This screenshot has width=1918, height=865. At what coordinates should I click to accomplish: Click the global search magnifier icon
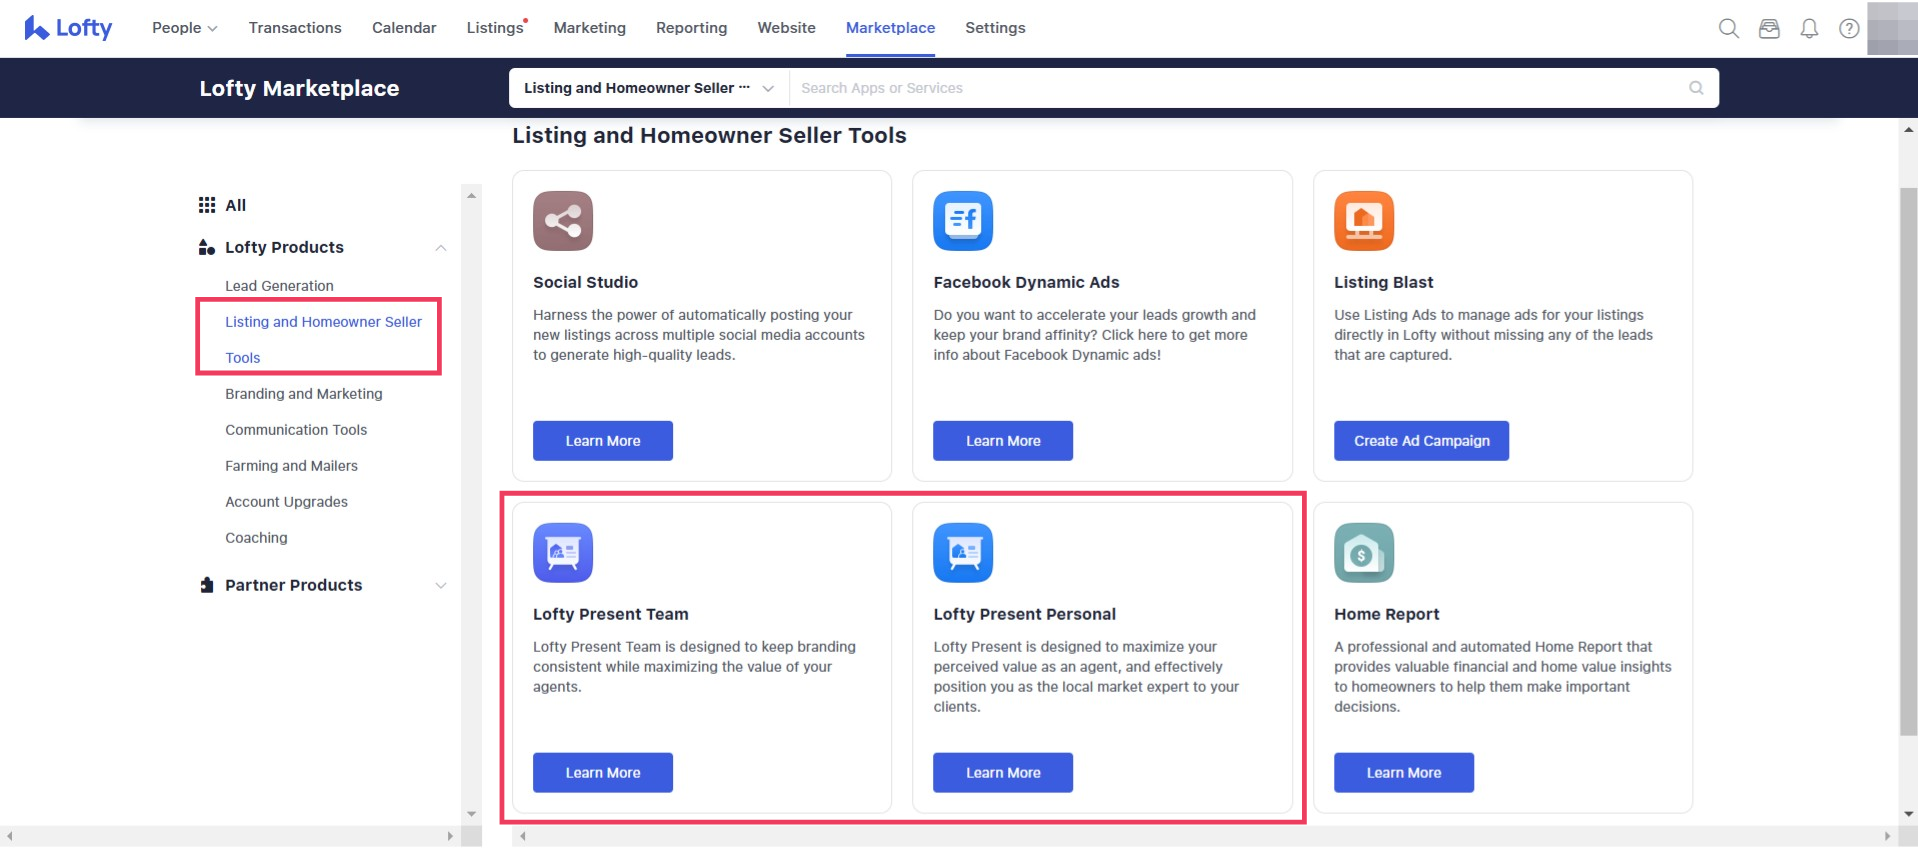coord(1728,29)
